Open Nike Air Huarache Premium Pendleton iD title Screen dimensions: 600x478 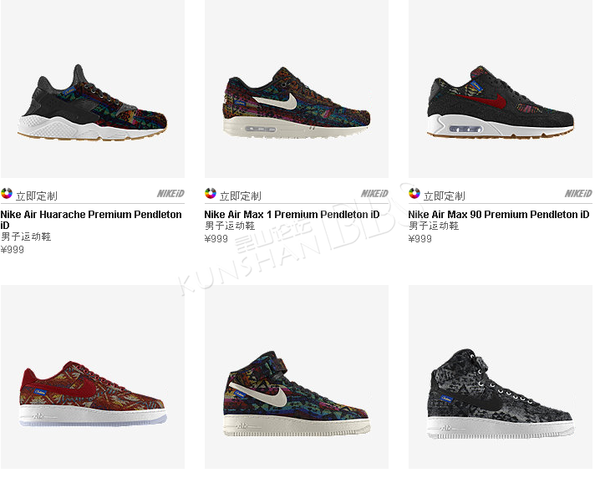click(x=91, y=220)
